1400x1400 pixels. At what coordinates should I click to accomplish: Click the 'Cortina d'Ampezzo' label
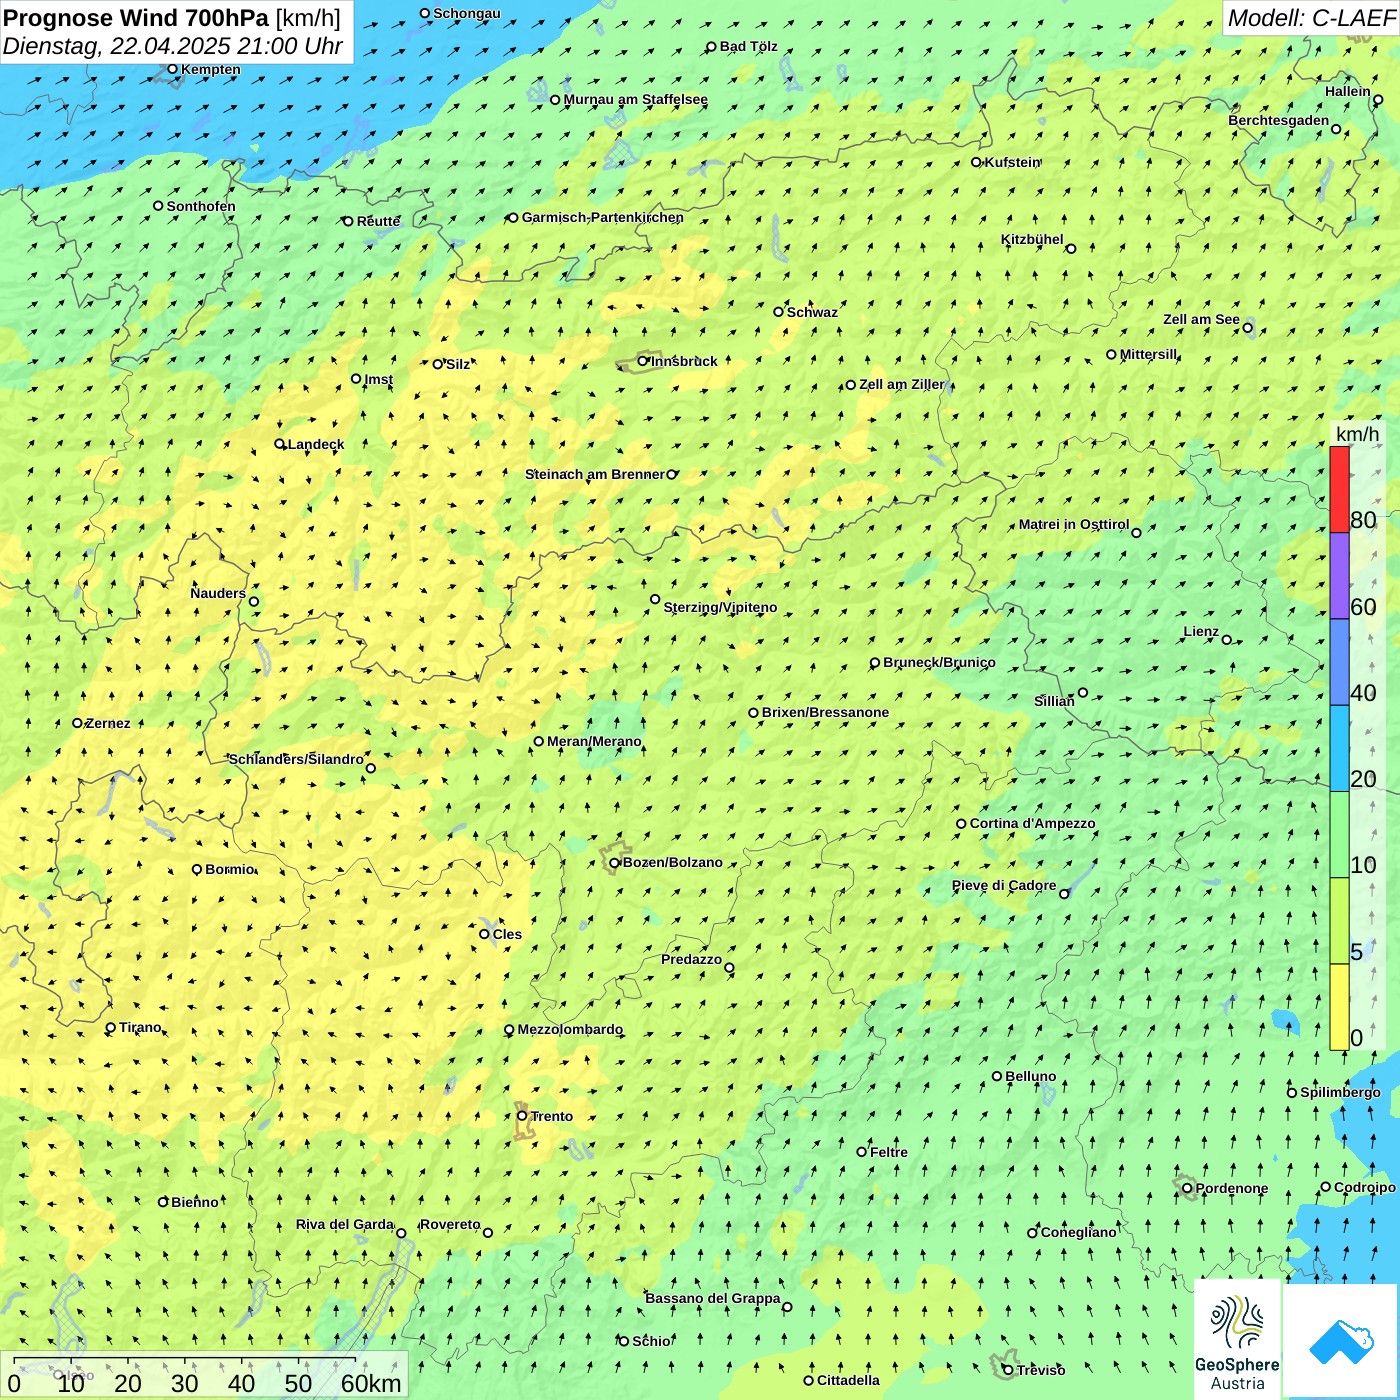point(1032,823)
